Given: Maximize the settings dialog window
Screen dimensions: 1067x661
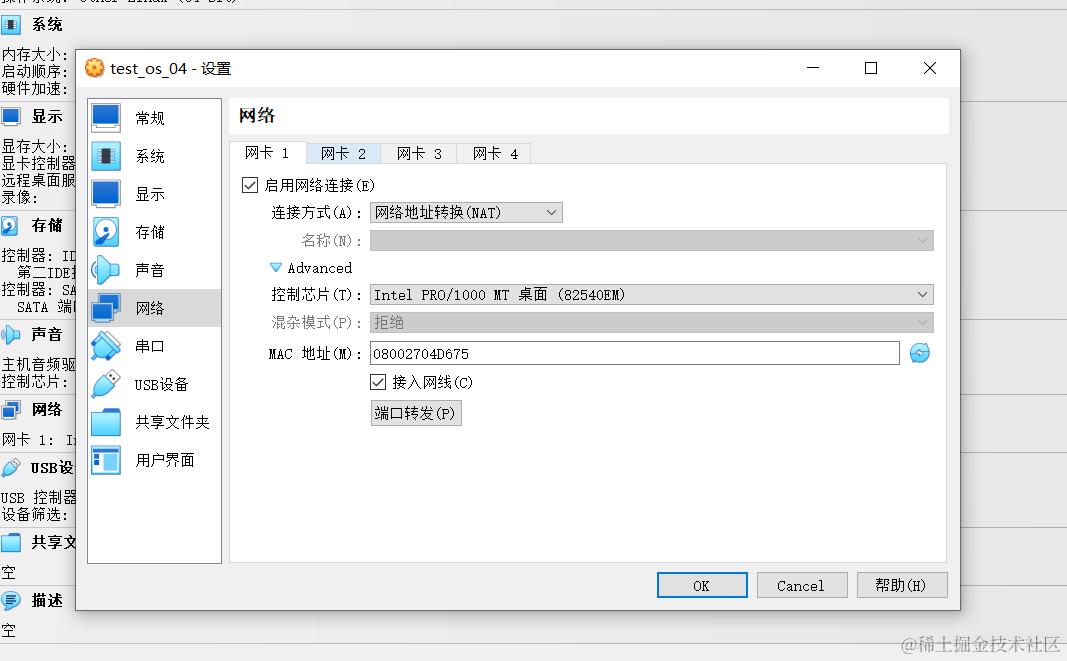Looking at the screenshot, I should coord(870,68).
